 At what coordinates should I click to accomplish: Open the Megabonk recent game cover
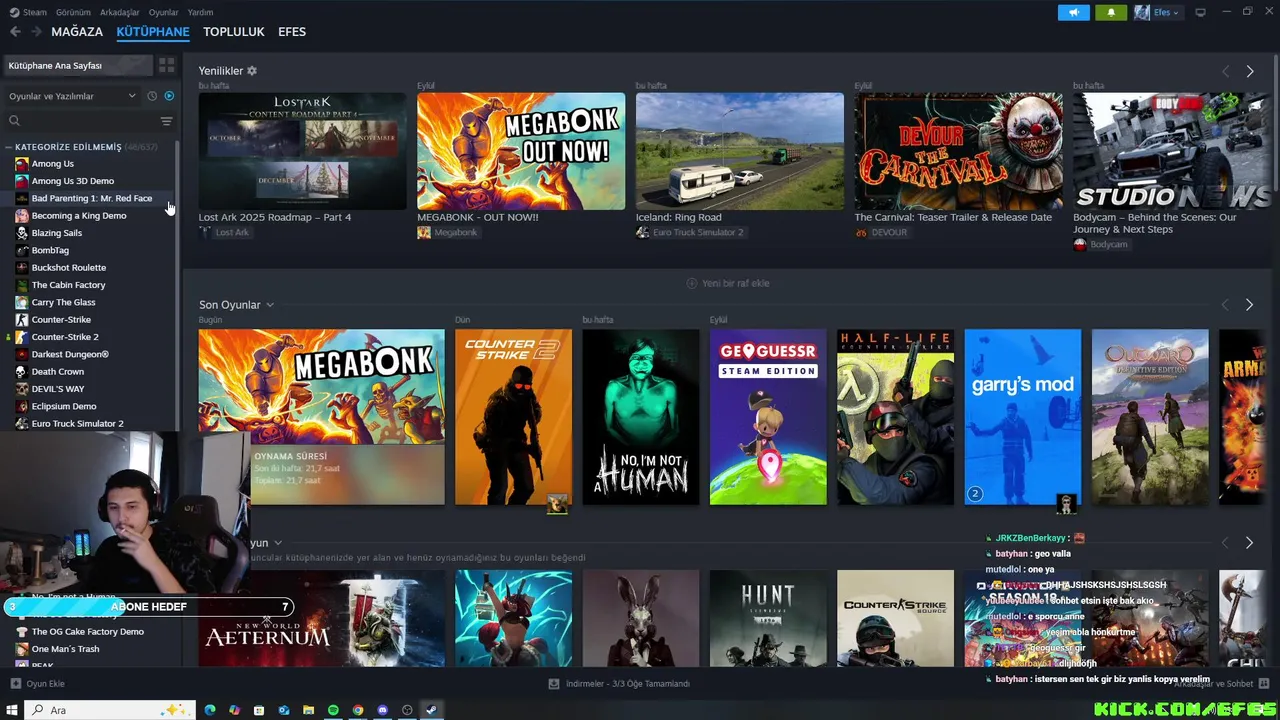point(321,417)
